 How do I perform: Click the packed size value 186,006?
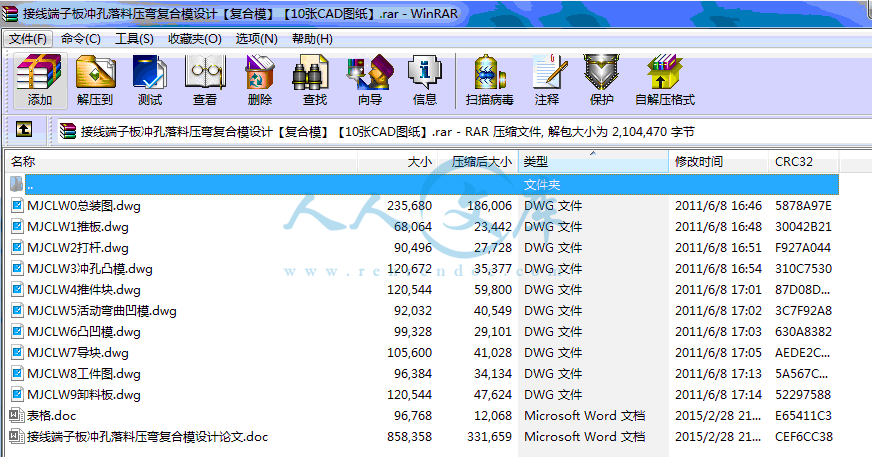pyautogui.click(x=489, y=206)
